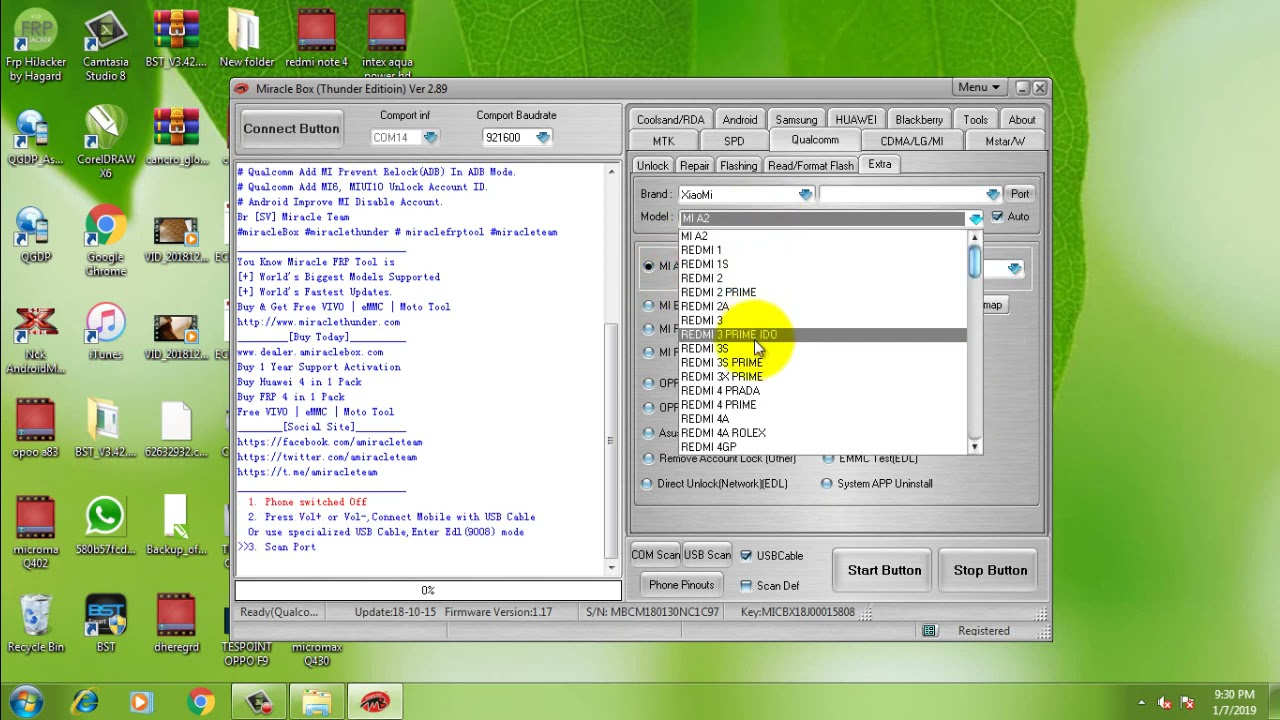The image size is (1280, 720).
Task: Toggle the USBCable checkbox
Action: click(x=745, y=556)
